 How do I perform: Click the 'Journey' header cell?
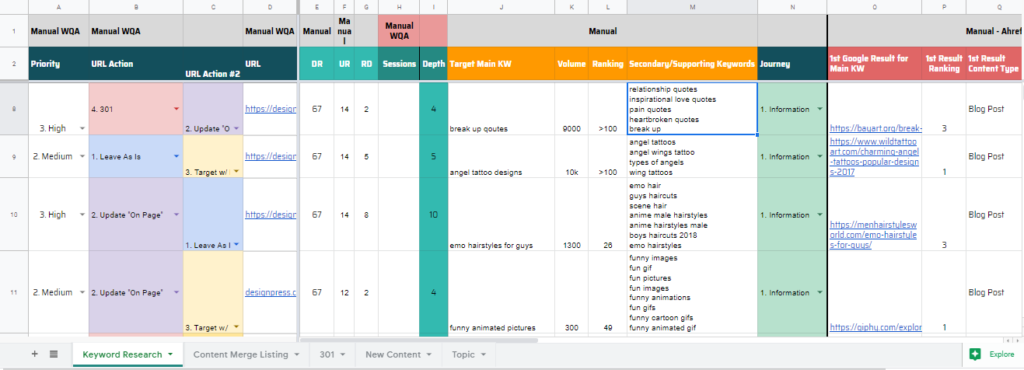point(792,64)
